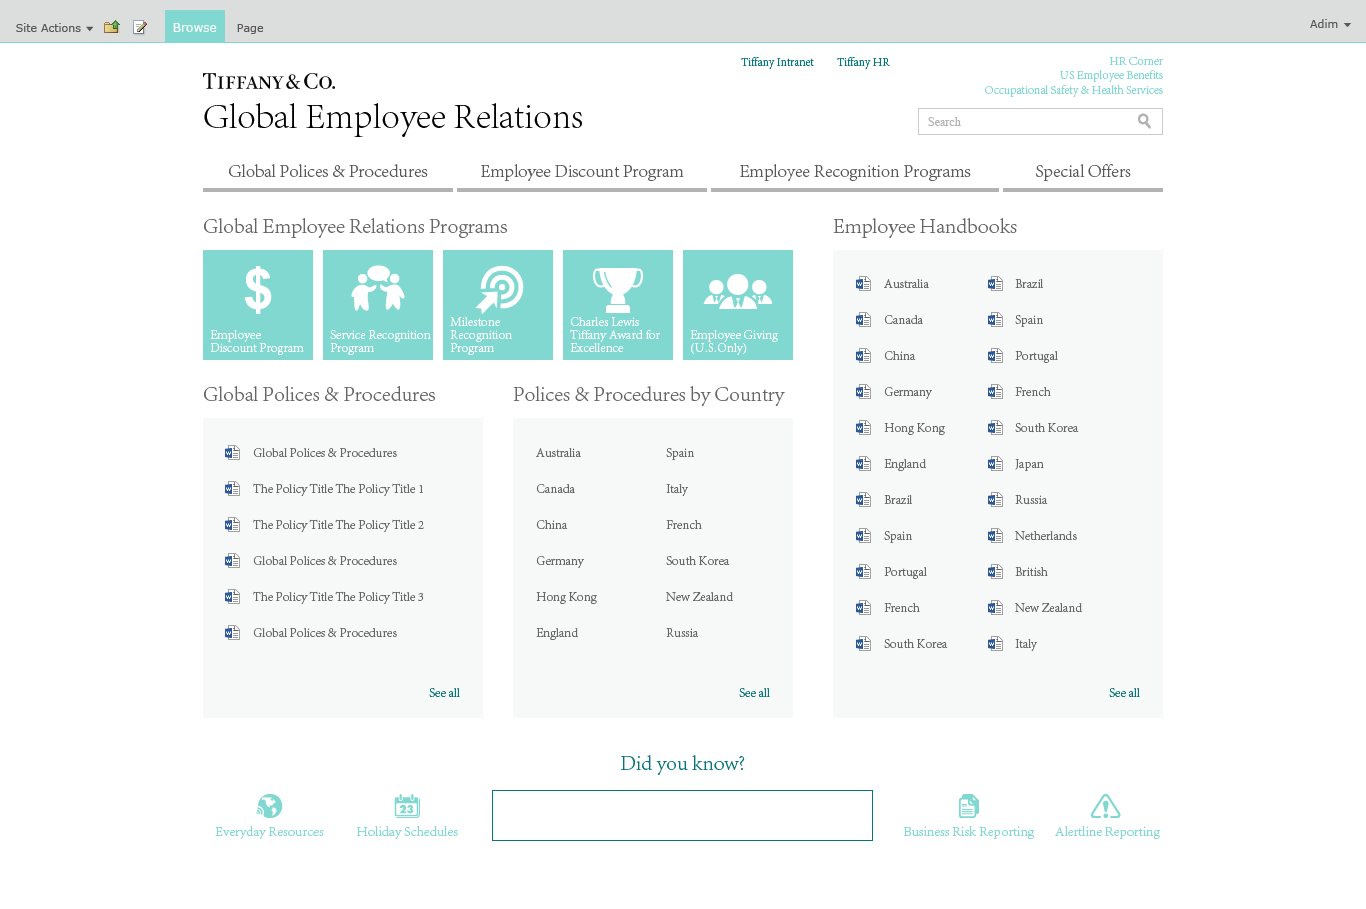Open Italy in Procedures by Country

click(677, 489)
